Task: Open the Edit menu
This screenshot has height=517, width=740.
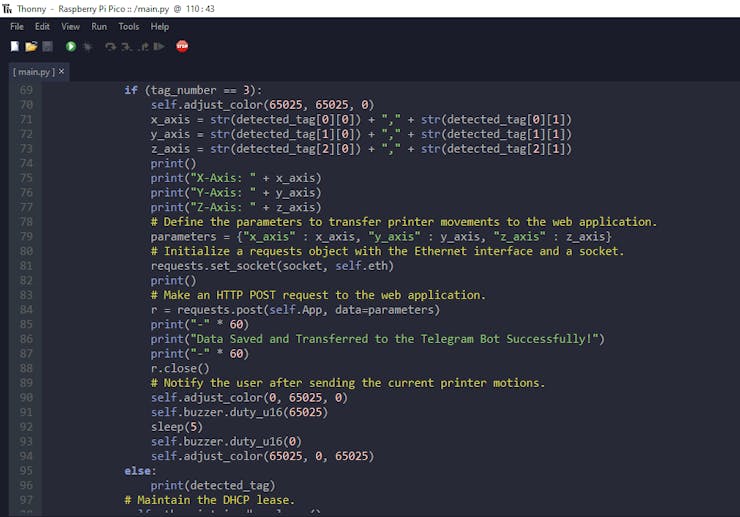Action: pos(42,26)
